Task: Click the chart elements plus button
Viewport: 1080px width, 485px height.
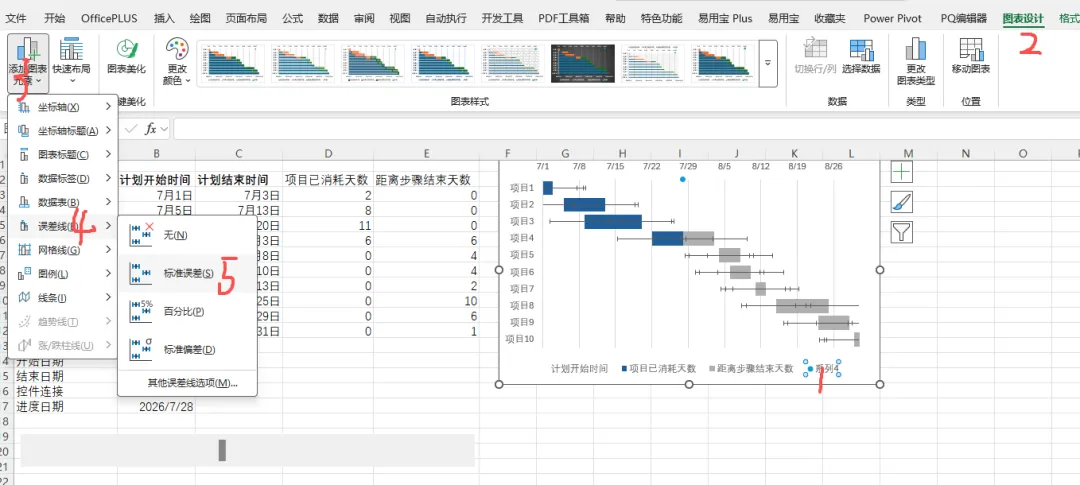Action: [902, 172]
